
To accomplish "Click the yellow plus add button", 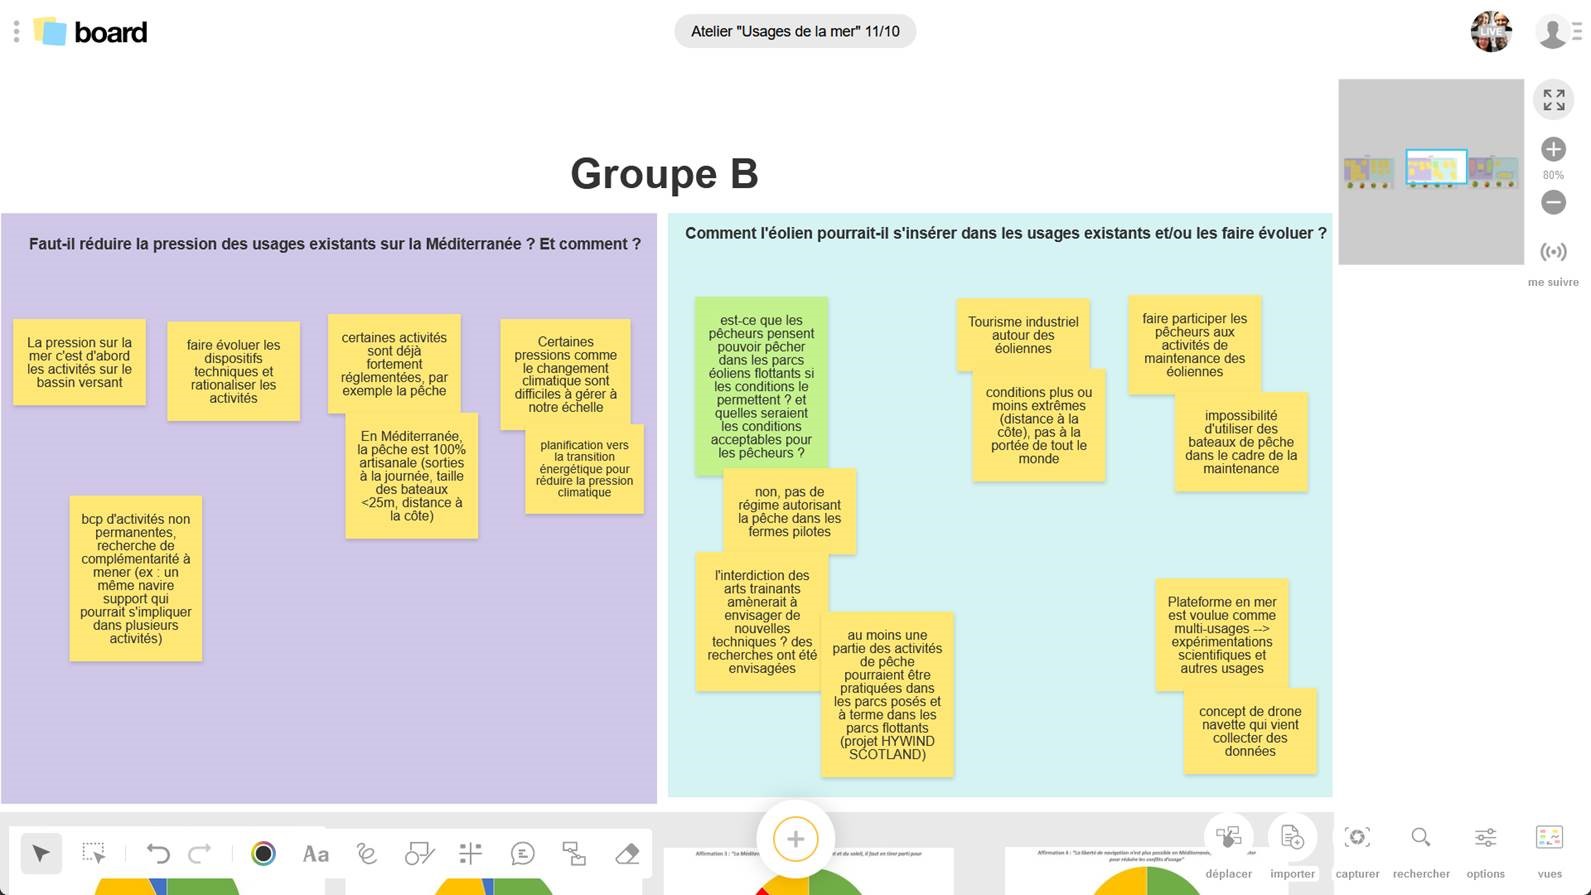I will [795, 839].
